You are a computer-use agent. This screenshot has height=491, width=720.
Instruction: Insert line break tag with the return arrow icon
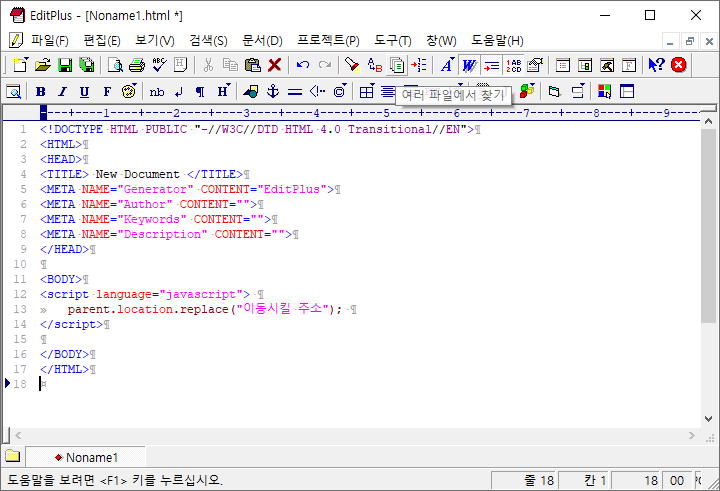pos(179,92)
